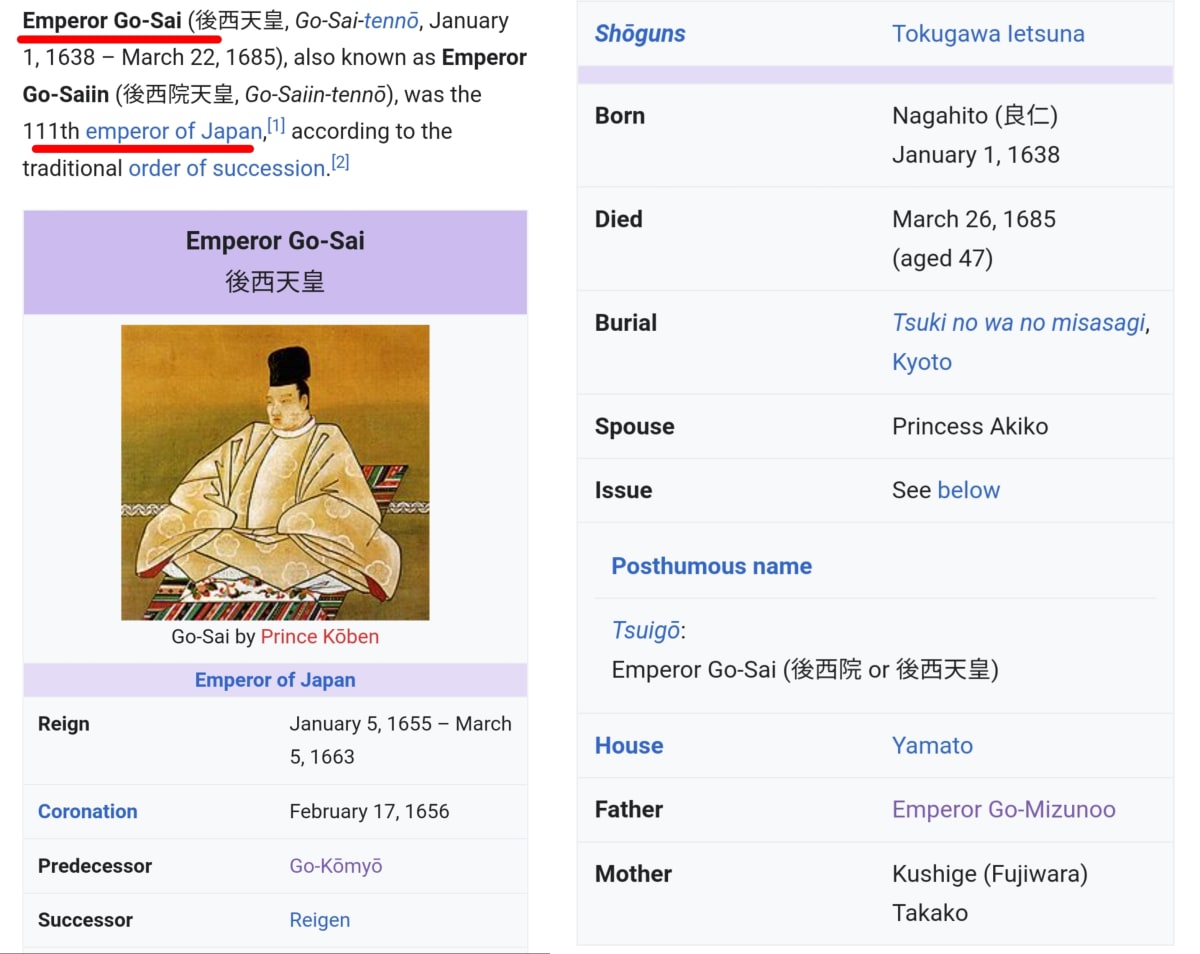Click the 'Emperor of Japan' infobox header link
1200x954 pixels.
point(275,680)
